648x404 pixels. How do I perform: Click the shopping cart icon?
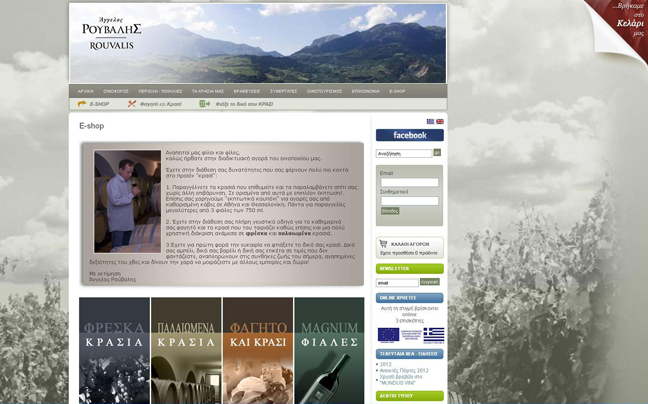click(383, 243)
